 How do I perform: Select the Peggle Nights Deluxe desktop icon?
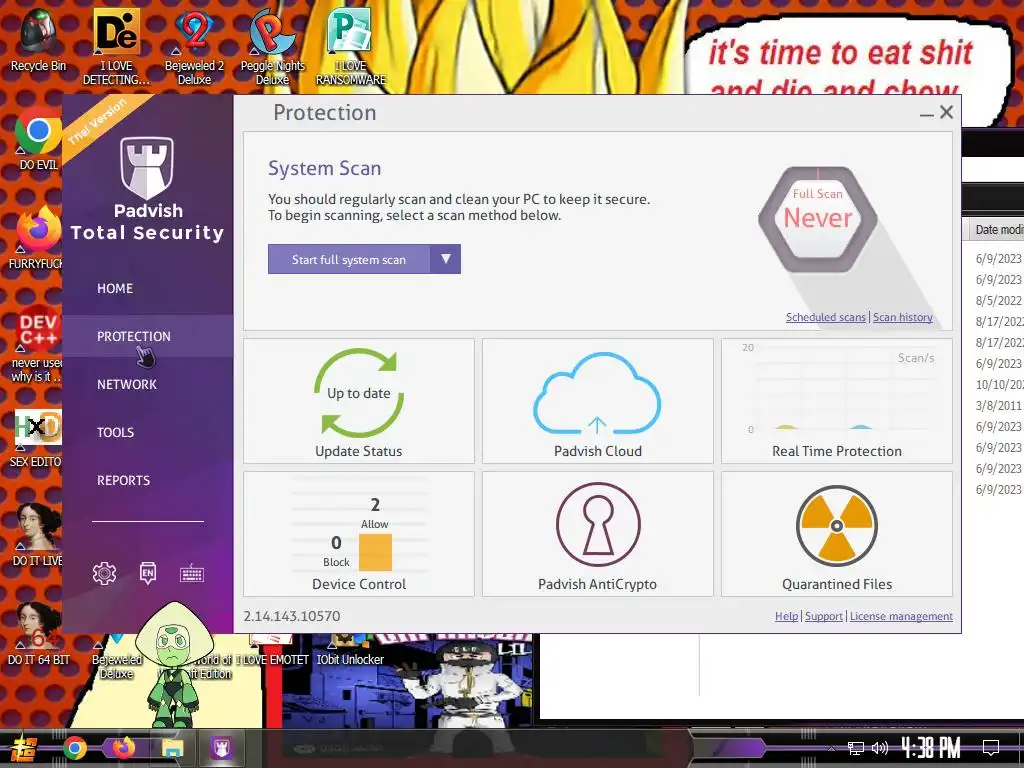pos(272,46)
